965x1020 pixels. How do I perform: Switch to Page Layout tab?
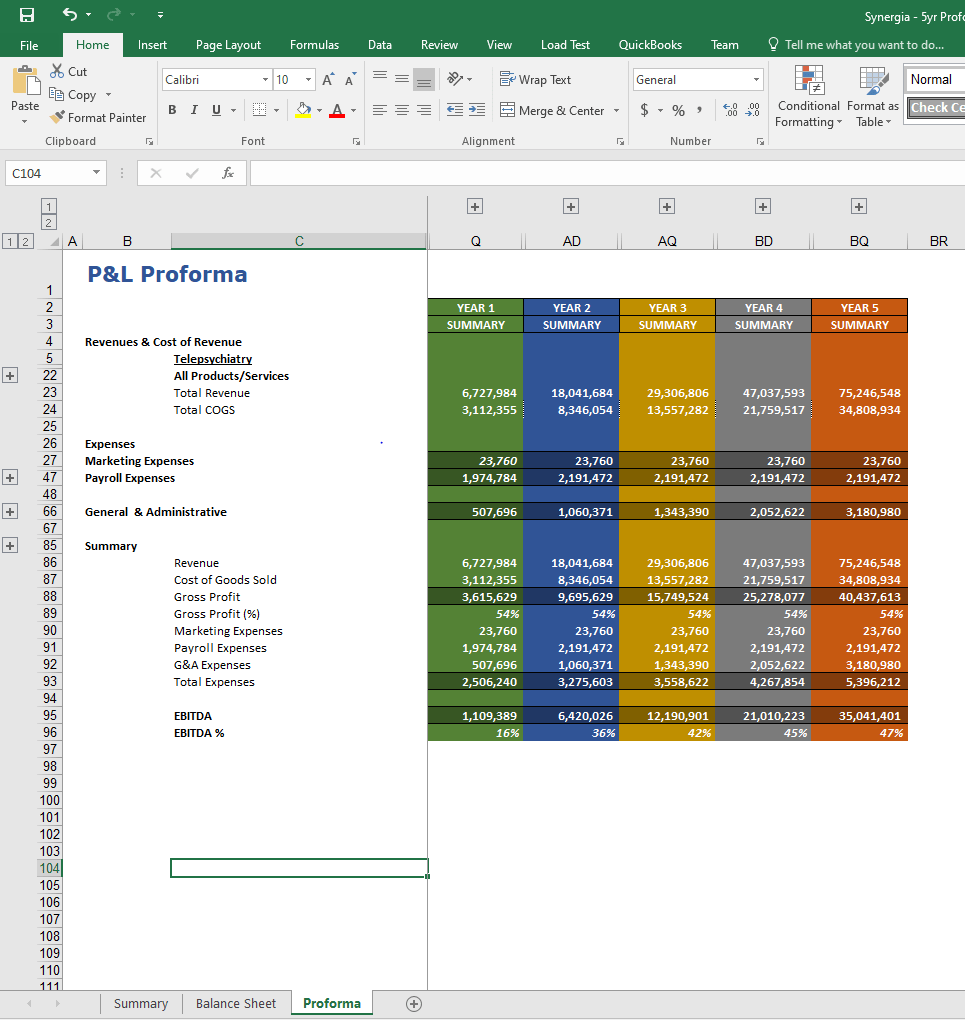tap(228, 45)
